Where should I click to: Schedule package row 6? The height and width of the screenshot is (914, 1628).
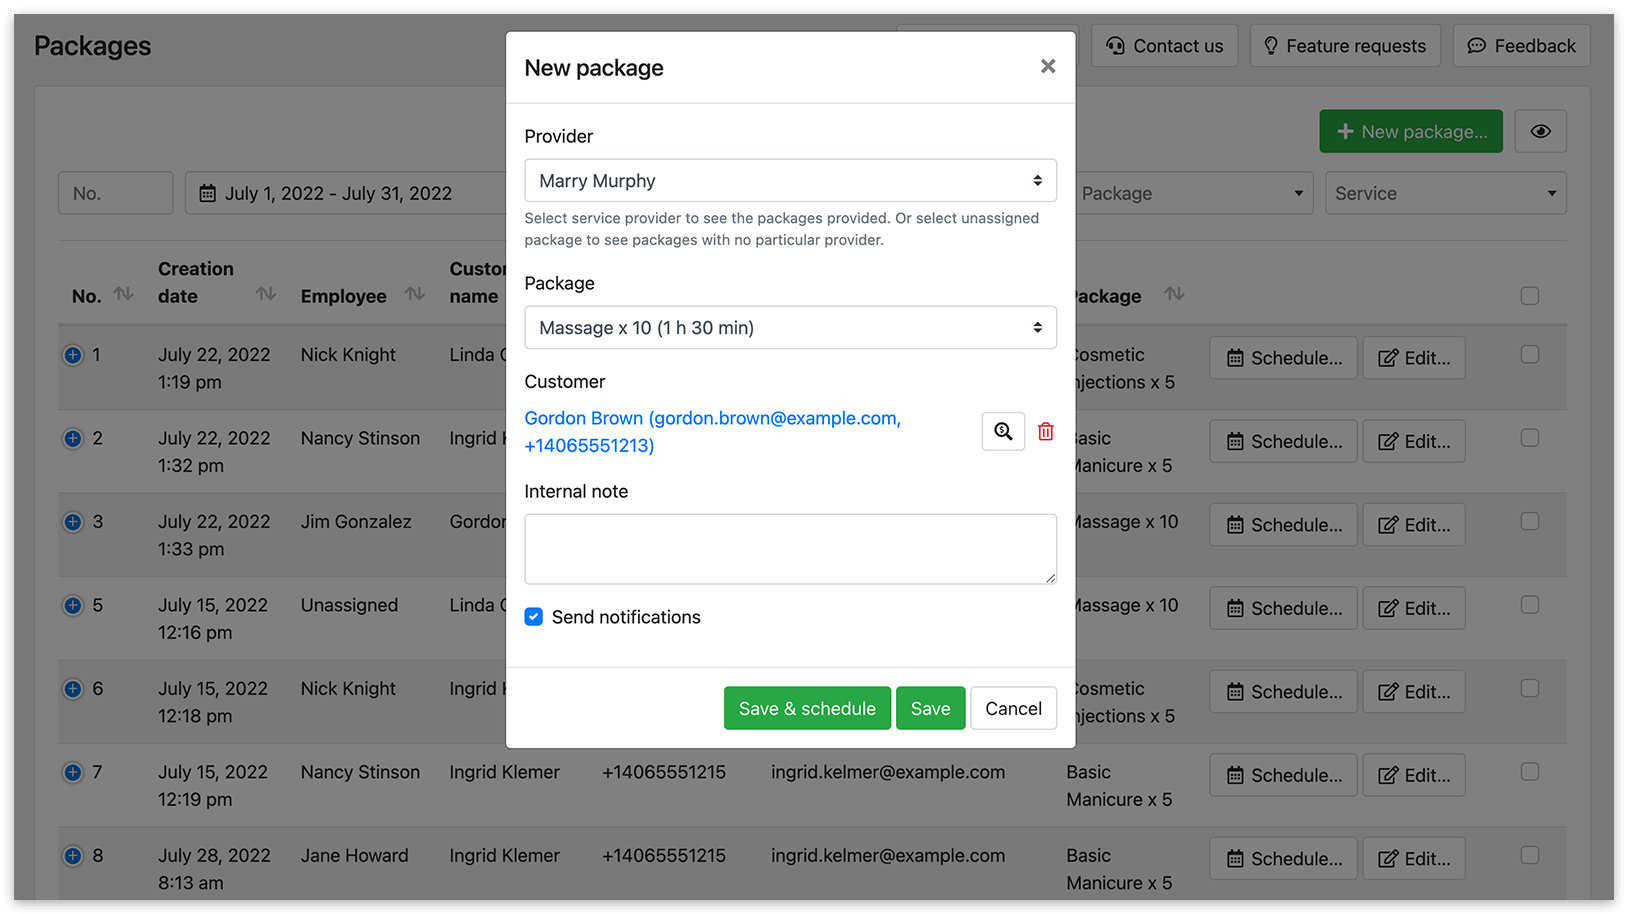tap(1284, 692)
